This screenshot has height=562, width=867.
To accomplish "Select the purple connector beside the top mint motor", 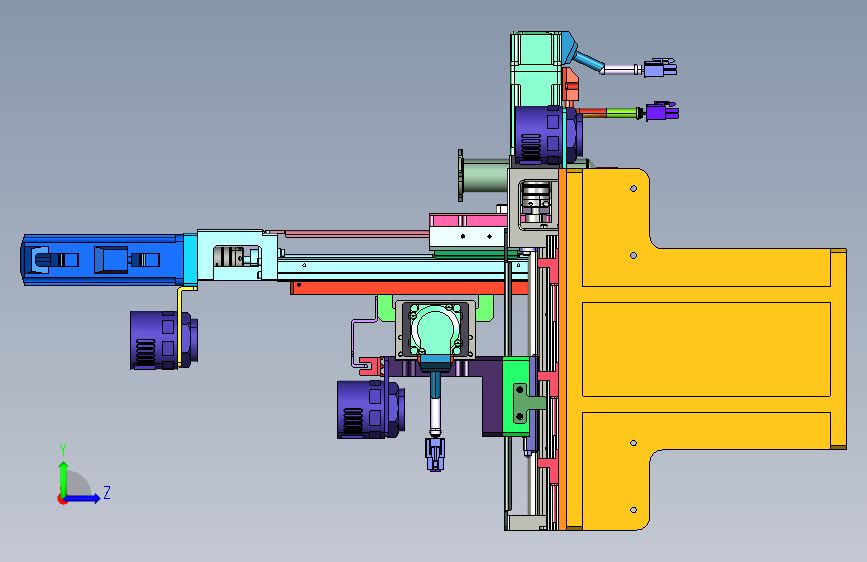I will pyautogui.click(x=548, y=135).
